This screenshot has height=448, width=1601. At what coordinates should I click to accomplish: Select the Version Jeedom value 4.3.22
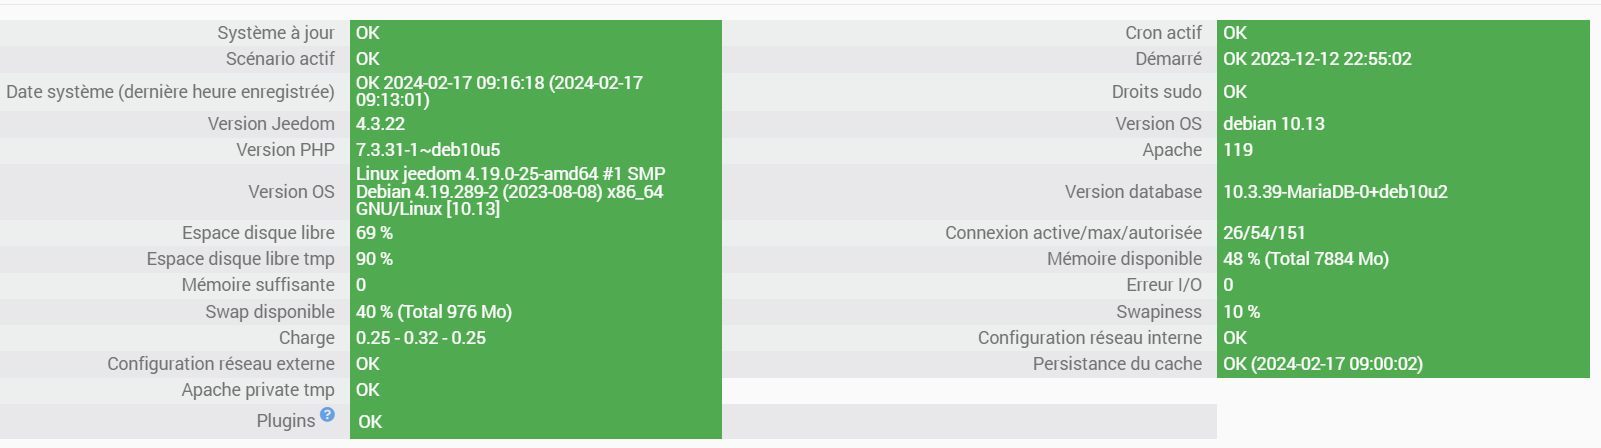coord(380,124)
